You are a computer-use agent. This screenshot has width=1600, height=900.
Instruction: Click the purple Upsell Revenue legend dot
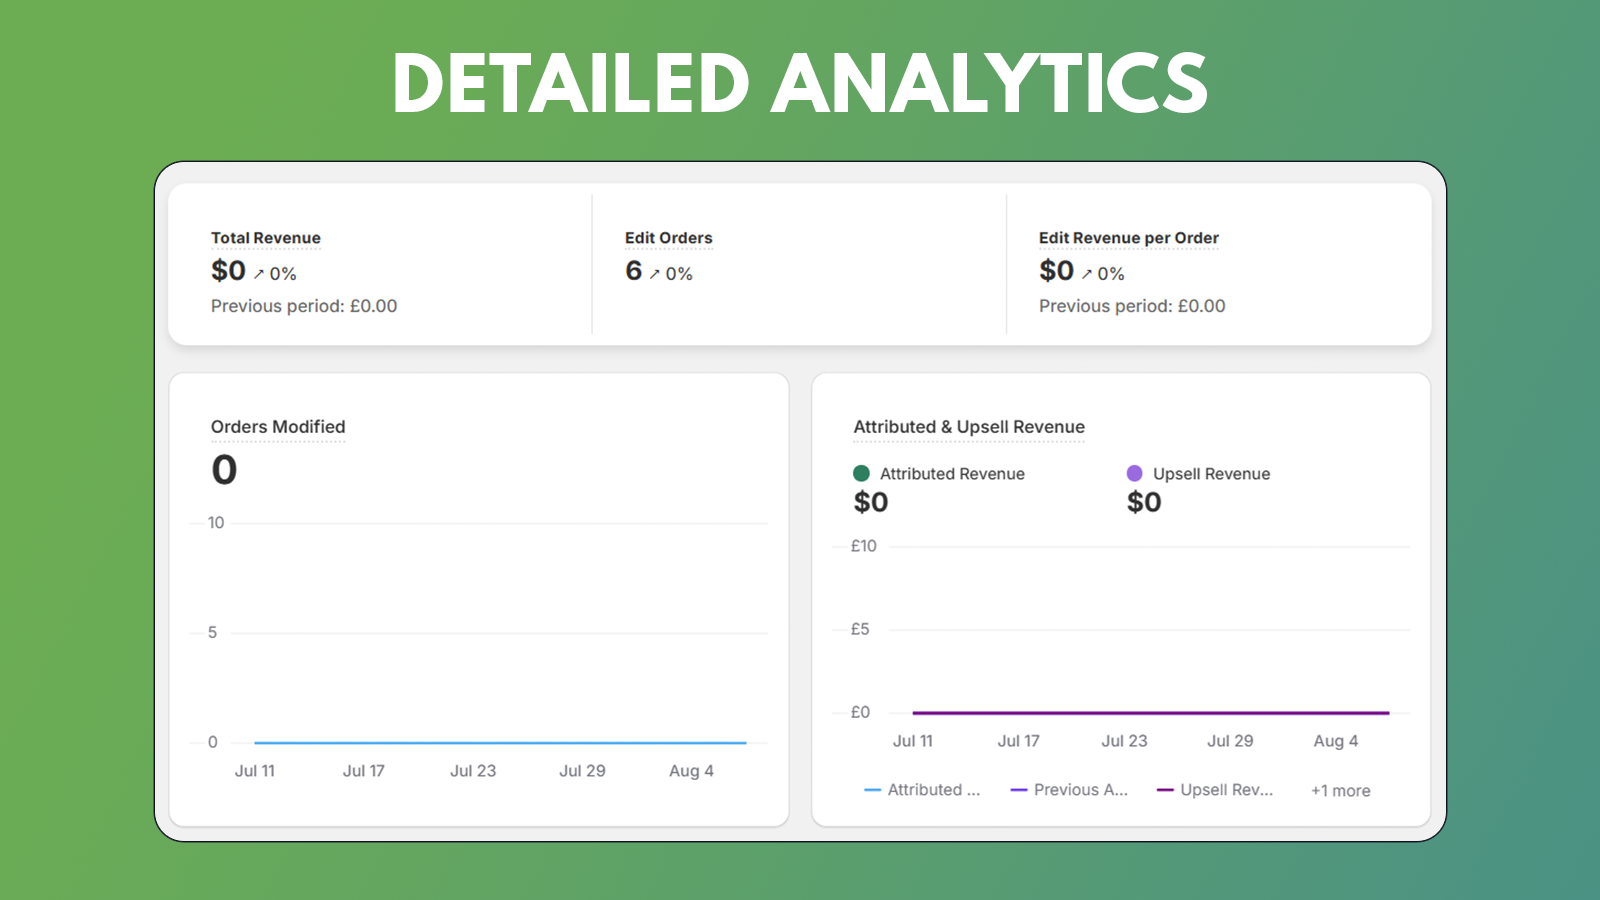[1134, 473]
